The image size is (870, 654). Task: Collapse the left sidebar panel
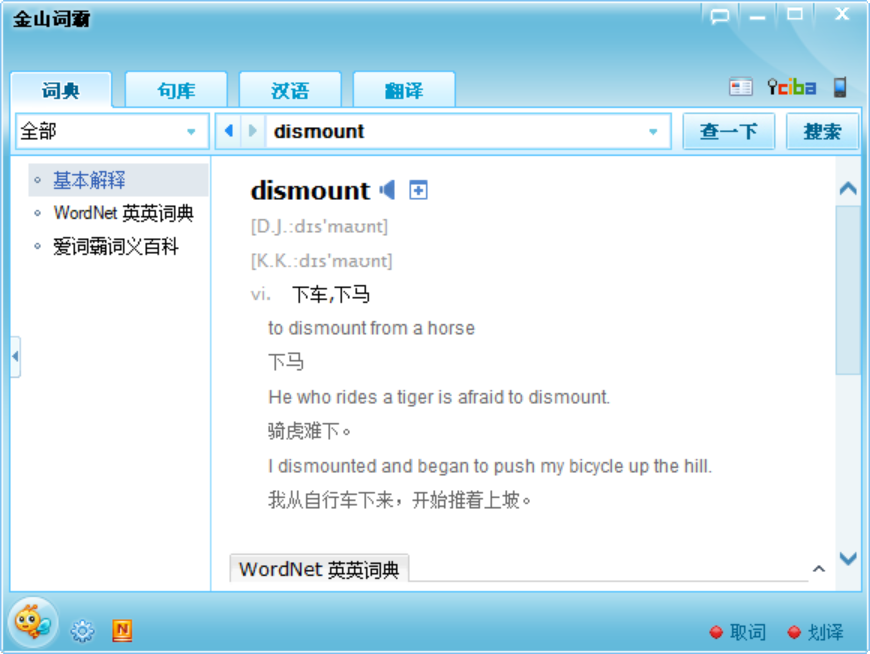click(x=15, y=357)
